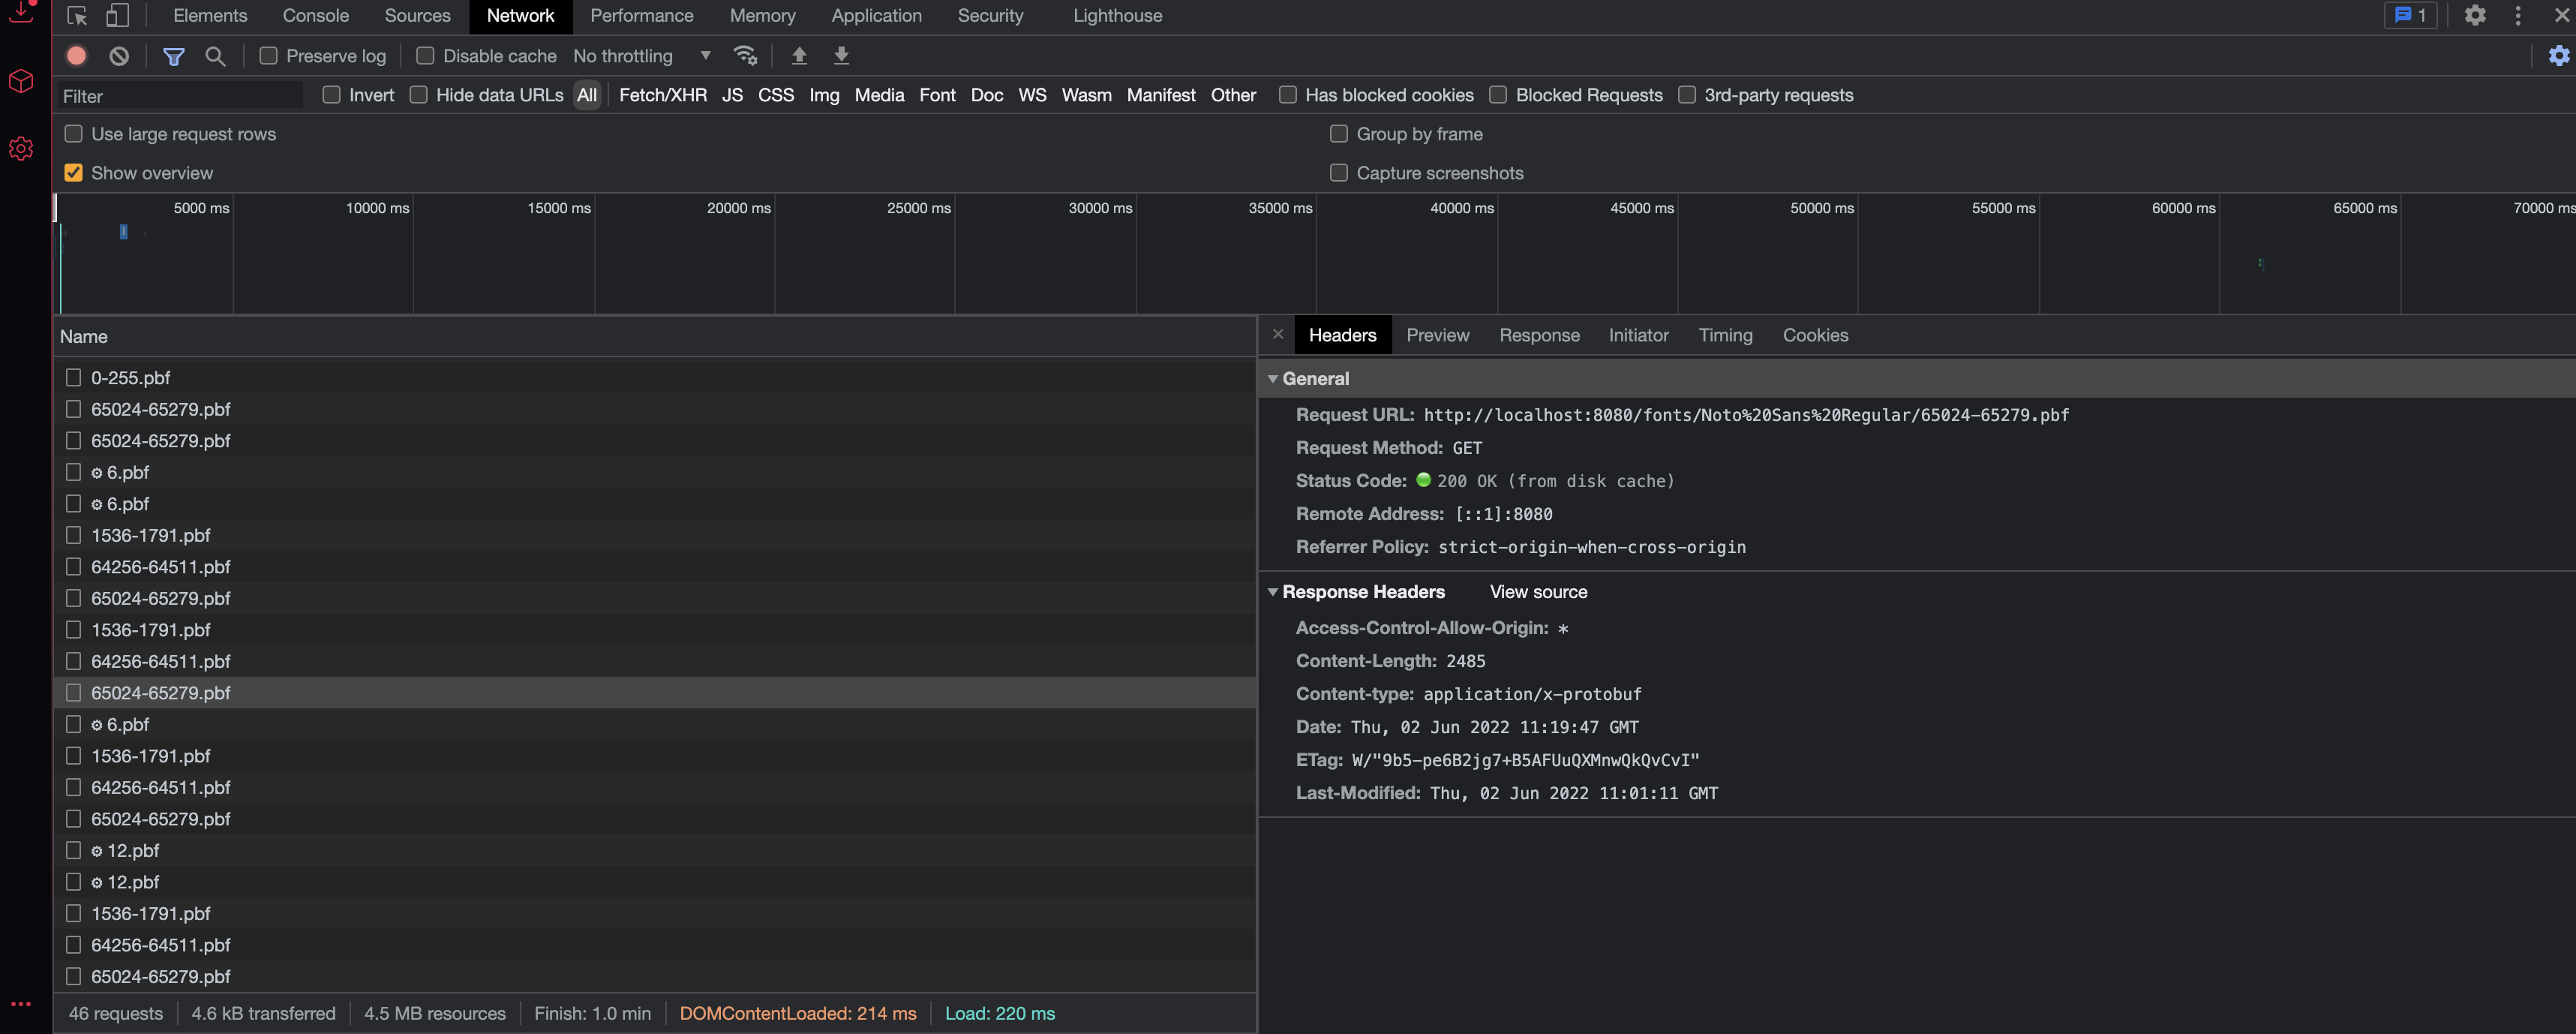Image resolution: width=2576 pixels, height=1034 pixels.
Task: Collapse the Response Headers section
Action: tap(1273, 592)
